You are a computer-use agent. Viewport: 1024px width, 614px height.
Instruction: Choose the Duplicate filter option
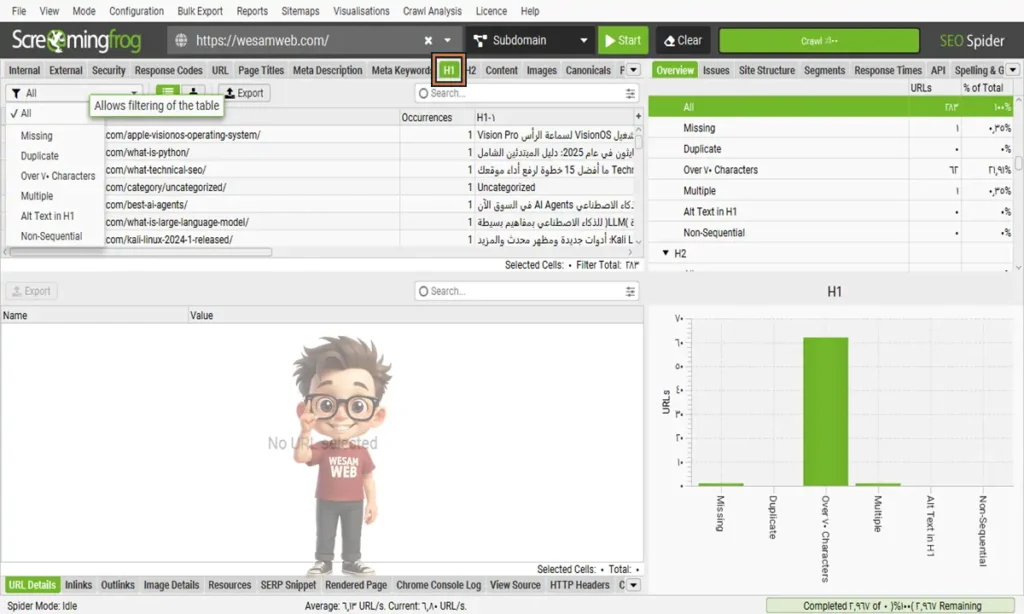point(40,156)
